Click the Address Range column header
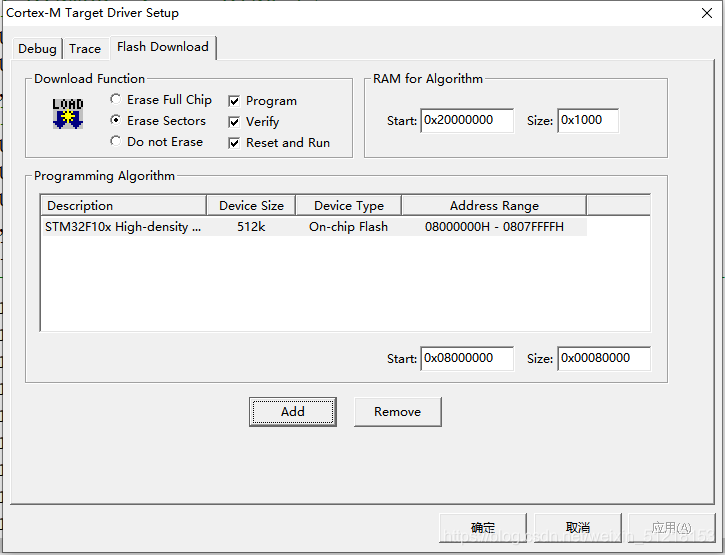The image size is (725, 555). click(x=494, y=206)
